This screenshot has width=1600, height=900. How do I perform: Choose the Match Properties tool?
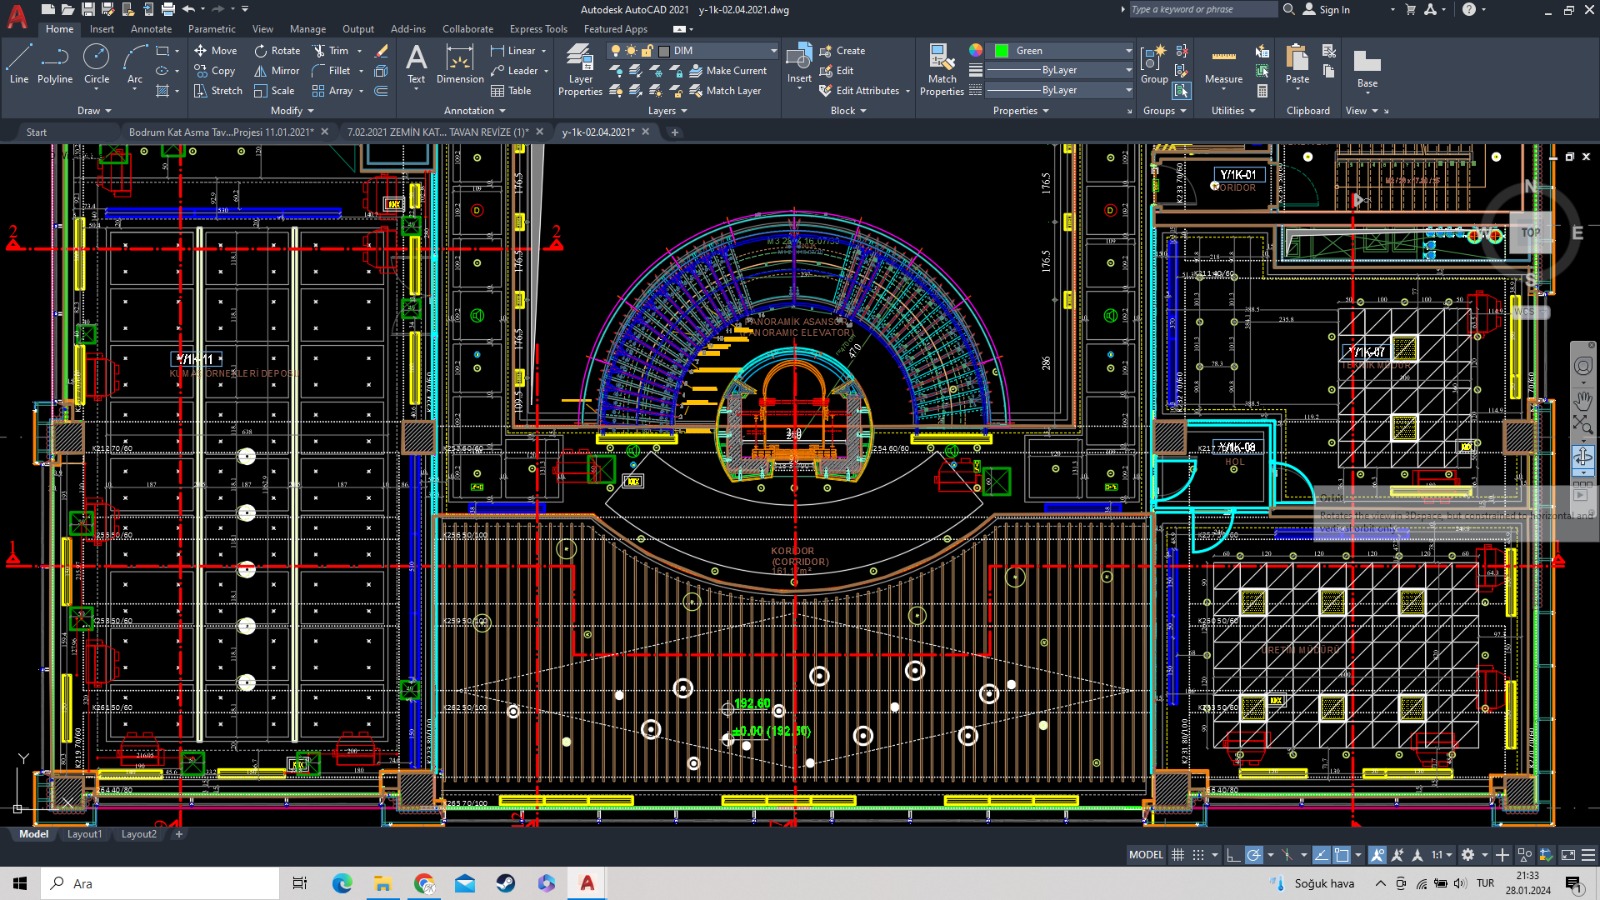coord(942,69)
